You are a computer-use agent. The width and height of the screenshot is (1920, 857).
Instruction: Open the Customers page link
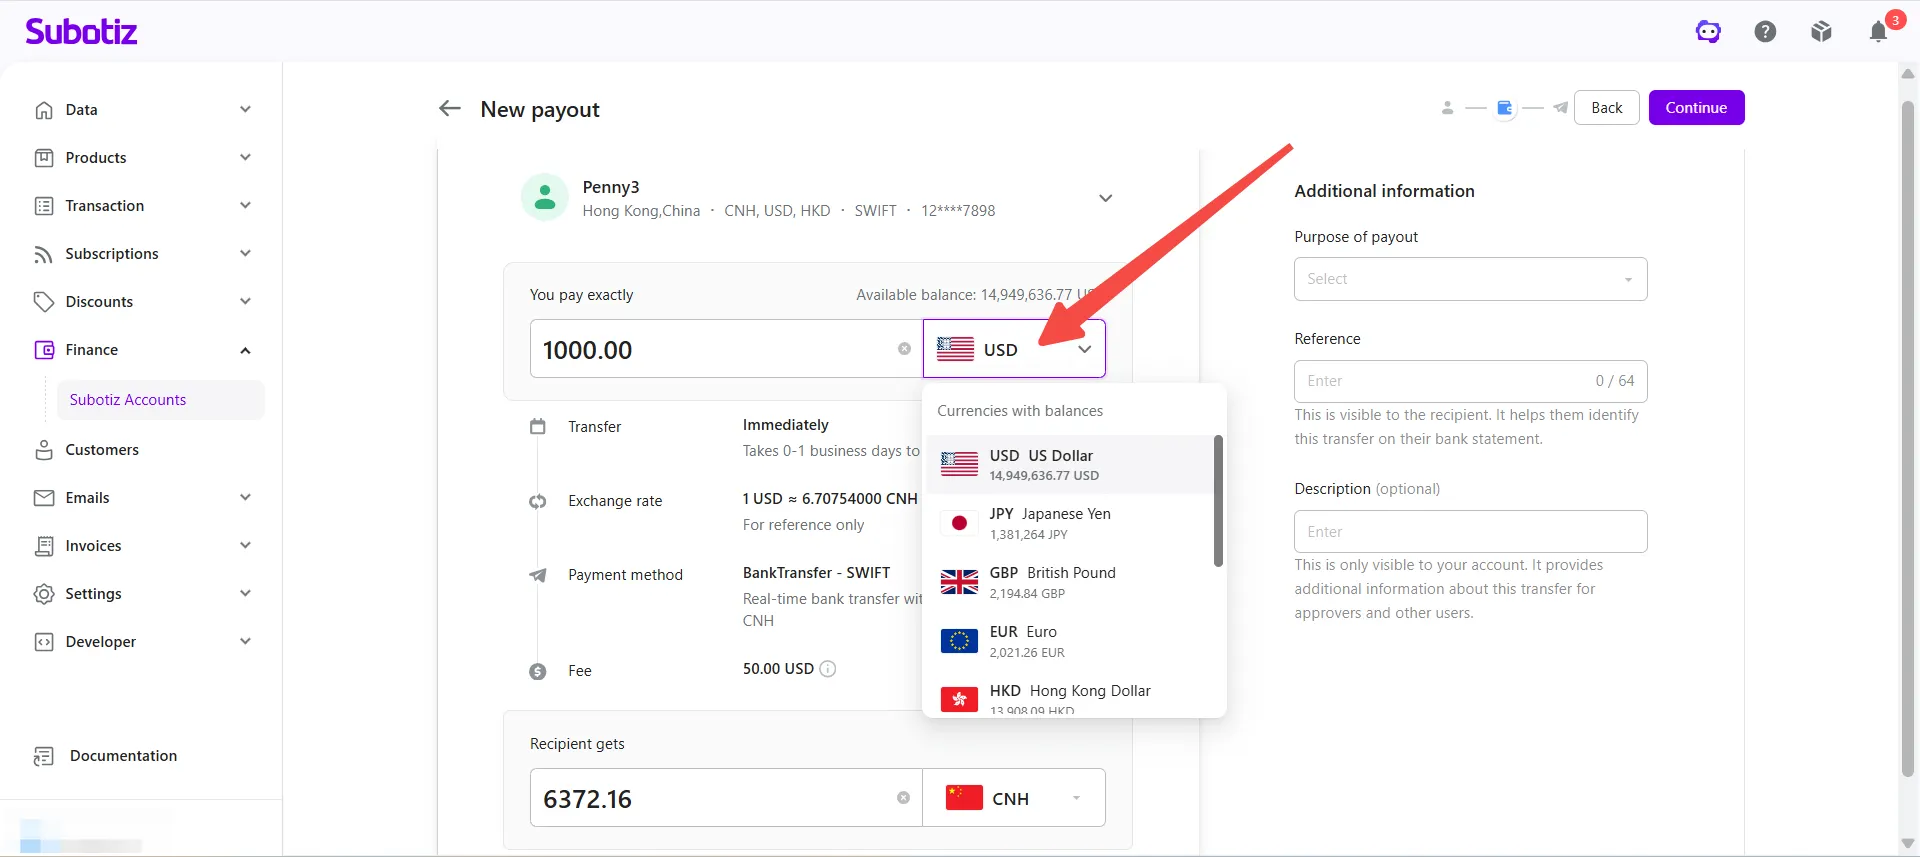[x=102, y=450]
